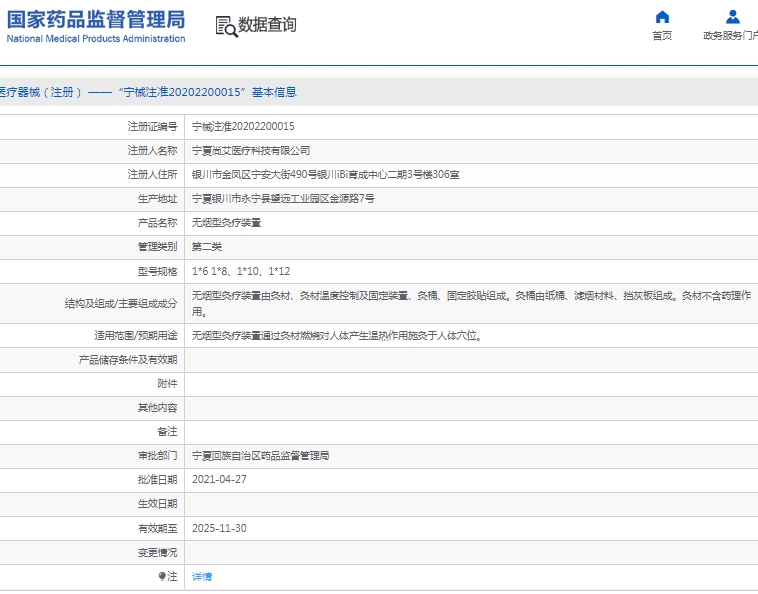Click the approval date 2021-04-27
This screenshot has width=758, height=594.
tap(219, 479)
